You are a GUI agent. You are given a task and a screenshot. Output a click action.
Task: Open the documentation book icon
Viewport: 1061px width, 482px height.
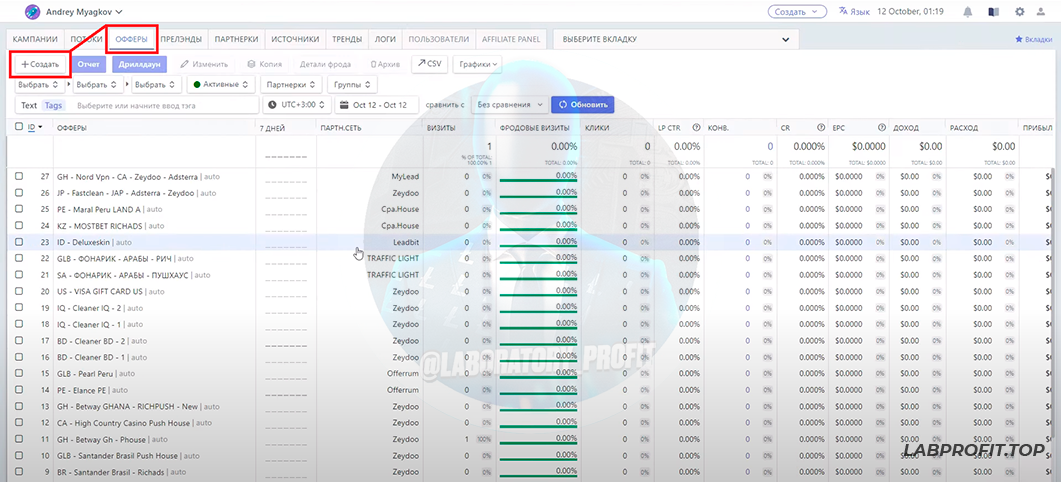pos(993,12)
